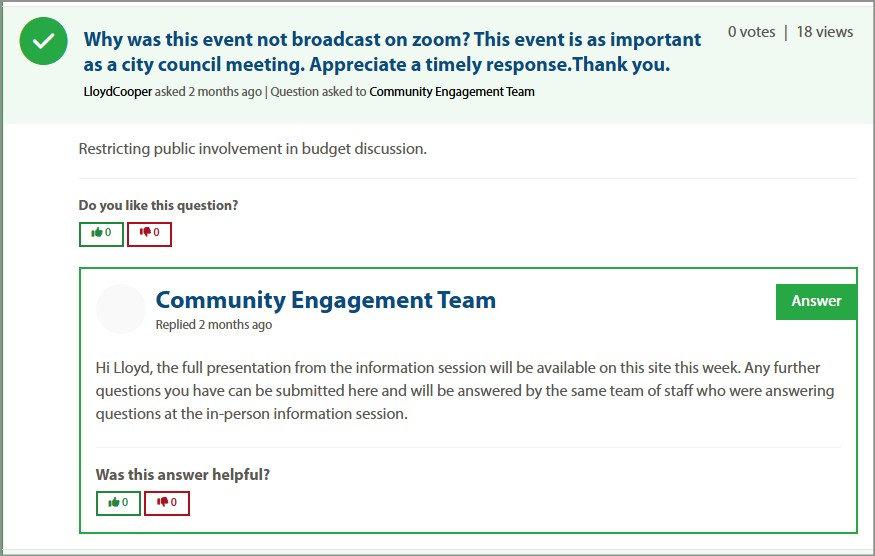Viewport: 875px width, 556px height.
Task: Click the 'Do you like this question?' label
Action: coord(158,206)
